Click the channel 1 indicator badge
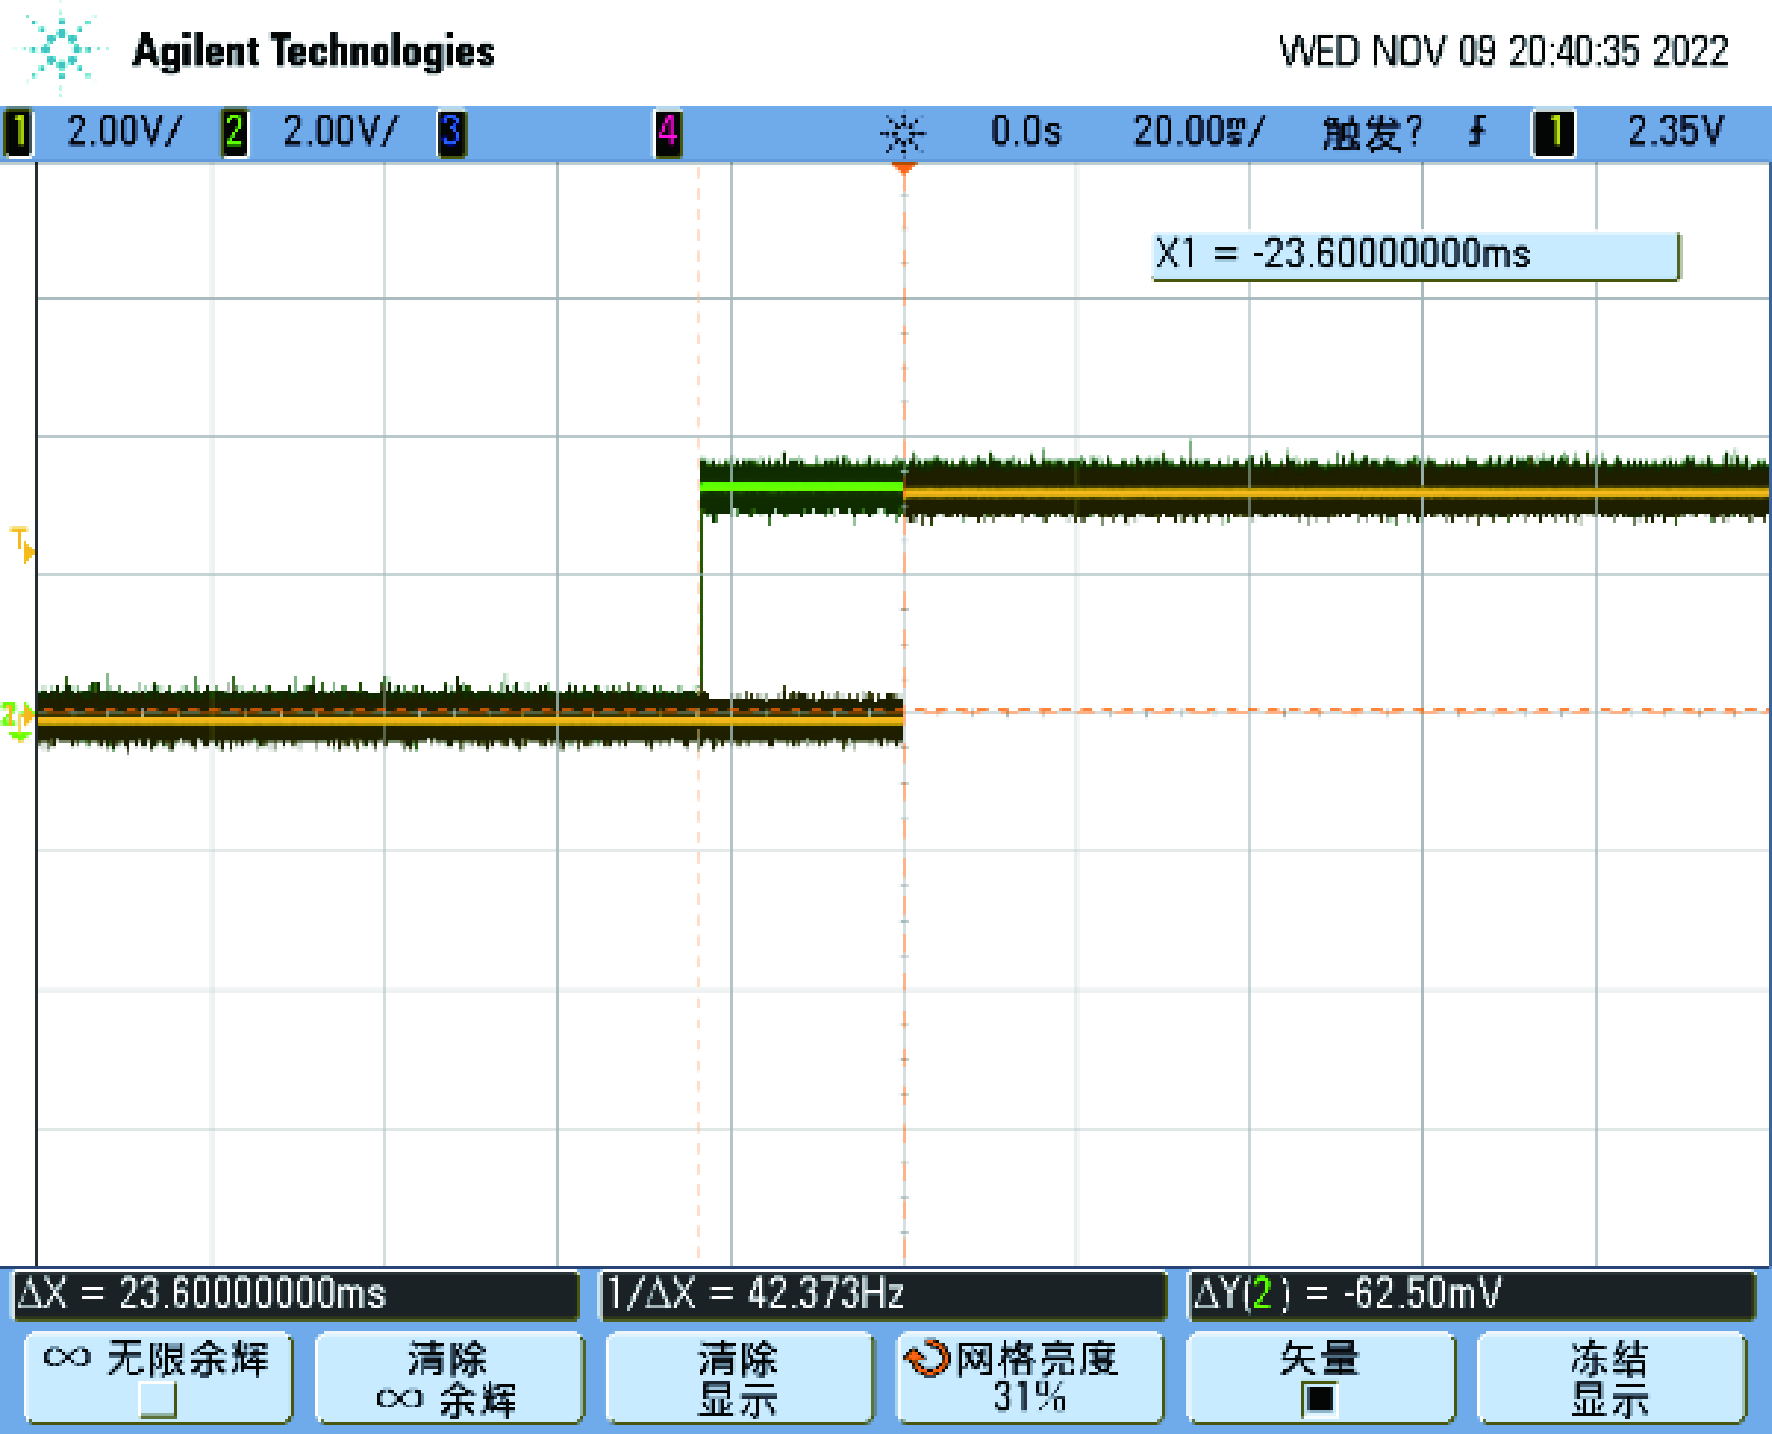Viewport: 1772px width, 1434px height. [18, 133]
